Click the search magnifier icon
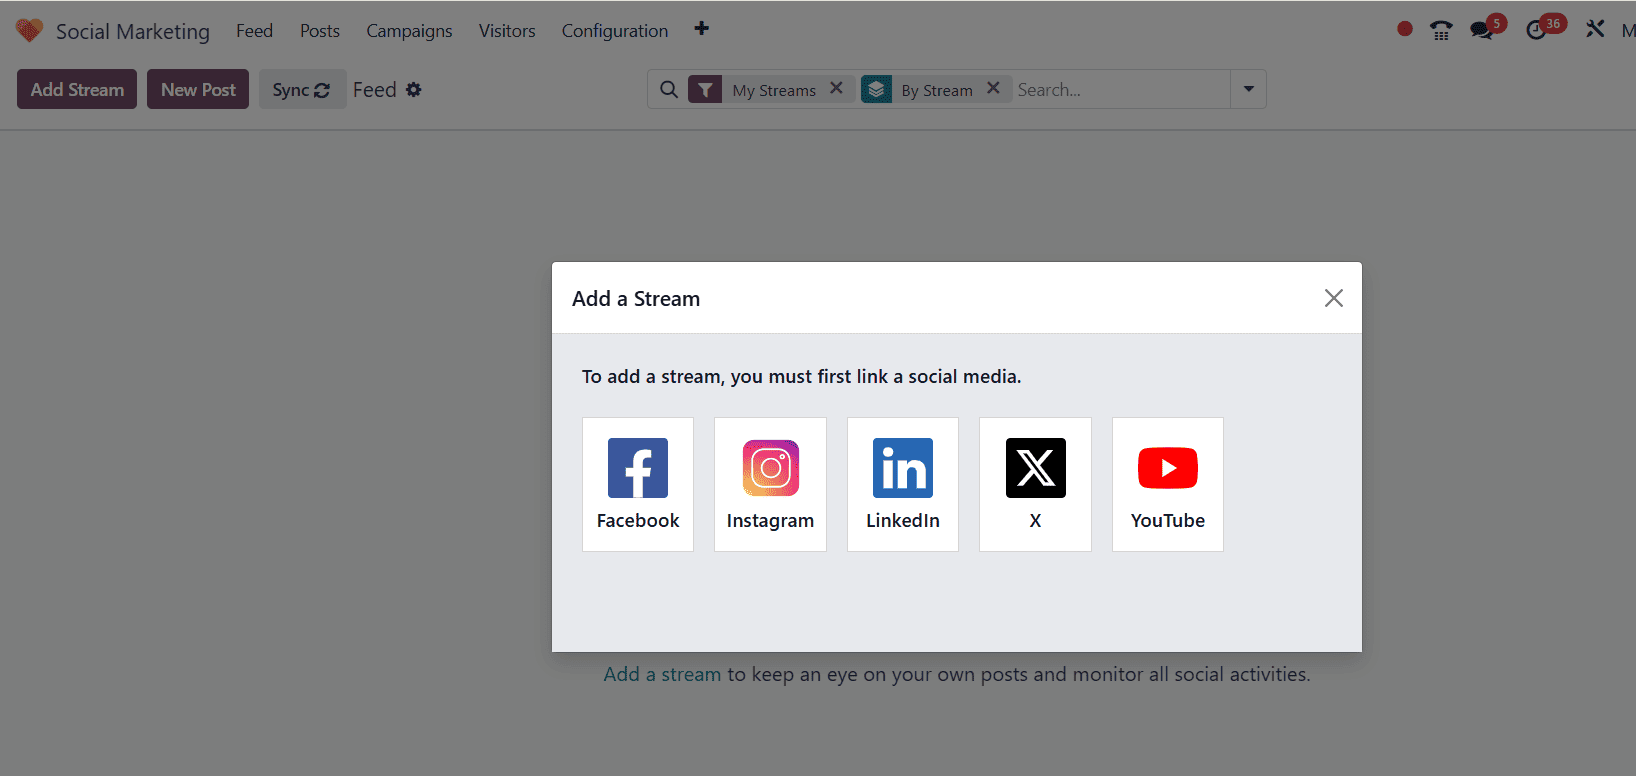The image size is (1636, 776). point(669,89)
